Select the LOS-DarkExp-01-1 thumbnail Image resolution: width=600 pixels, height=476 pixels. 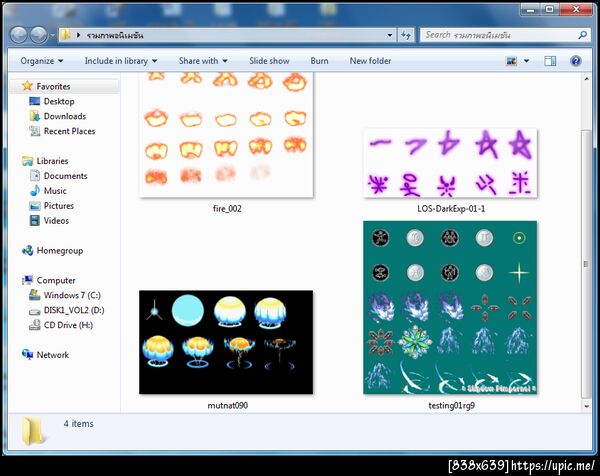coord(450,163)
